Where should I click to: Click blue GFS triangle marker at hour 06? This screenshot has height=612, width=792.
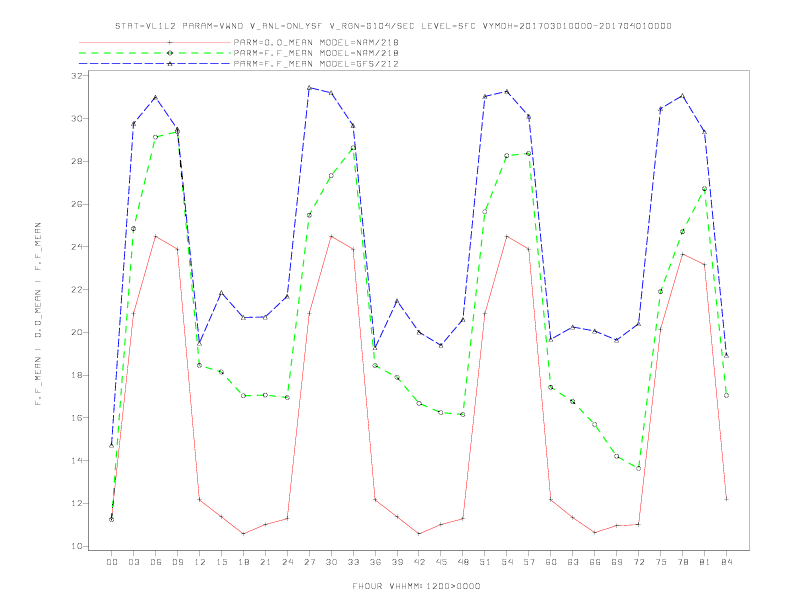156,97
